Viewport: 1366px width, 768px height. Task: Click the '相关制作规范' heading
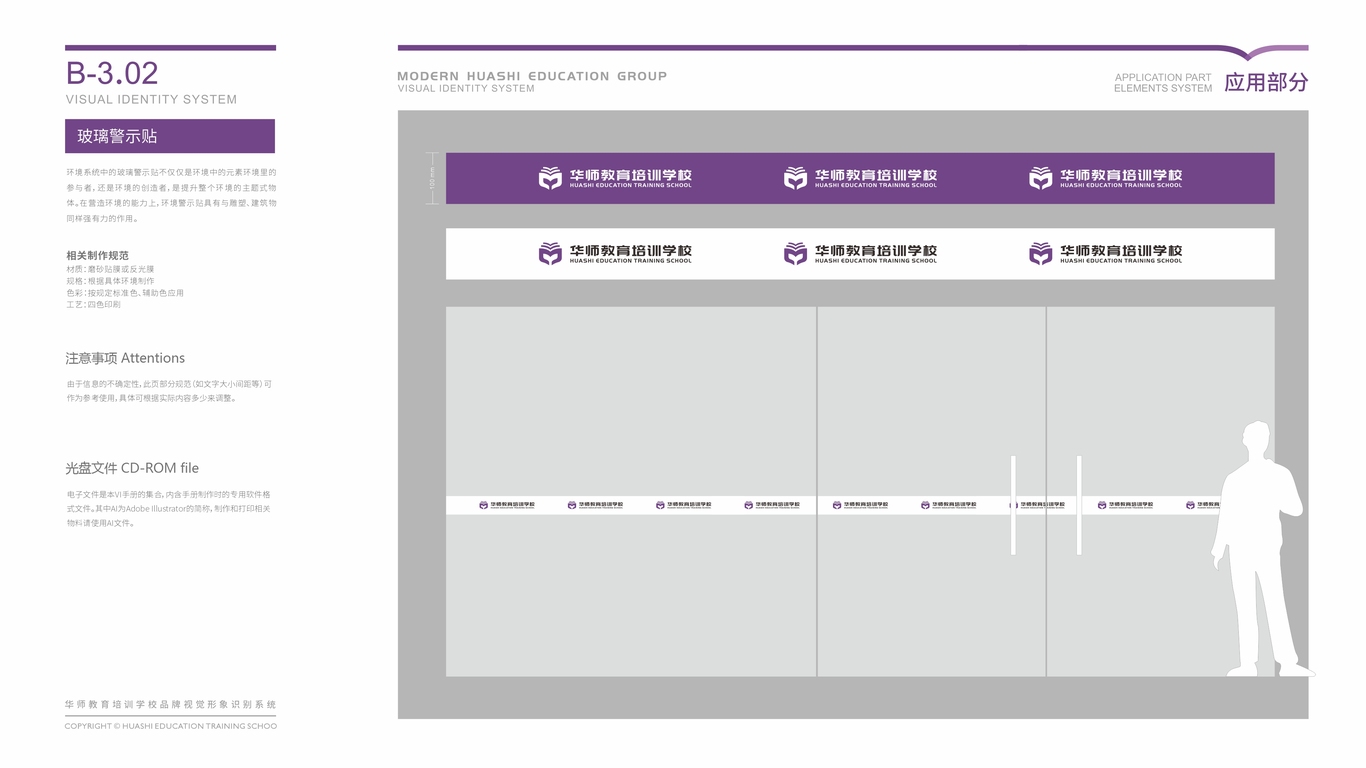(97, 256)
